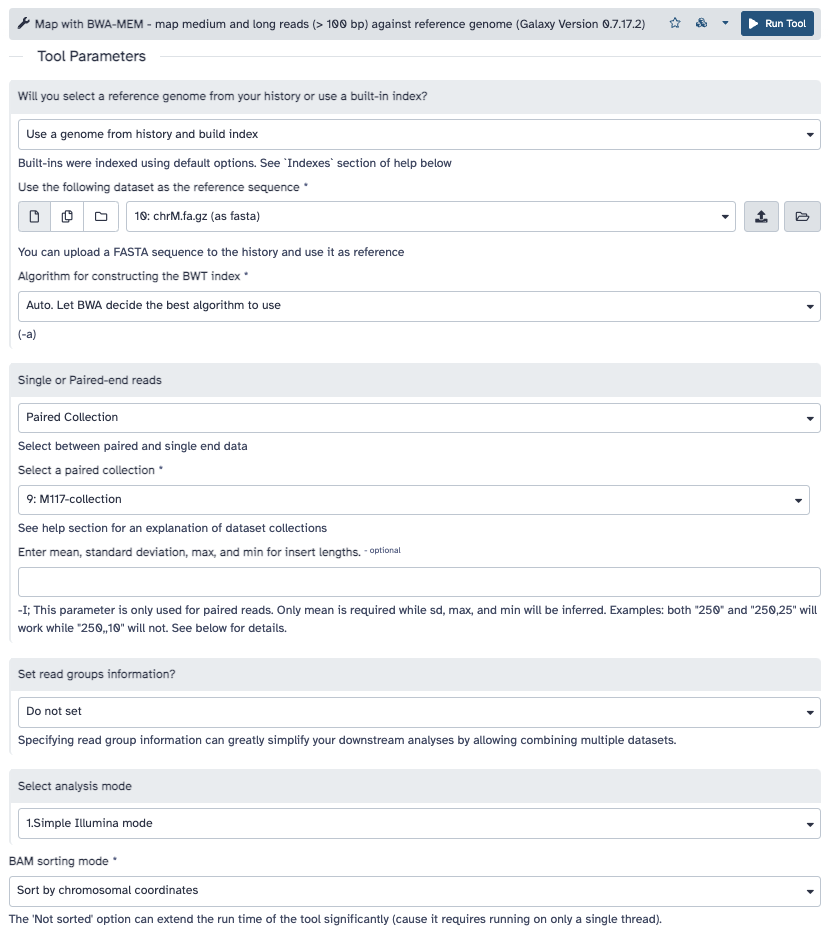
Task: Click the wrench tool icon in header
Action: [x=23, y=23]
